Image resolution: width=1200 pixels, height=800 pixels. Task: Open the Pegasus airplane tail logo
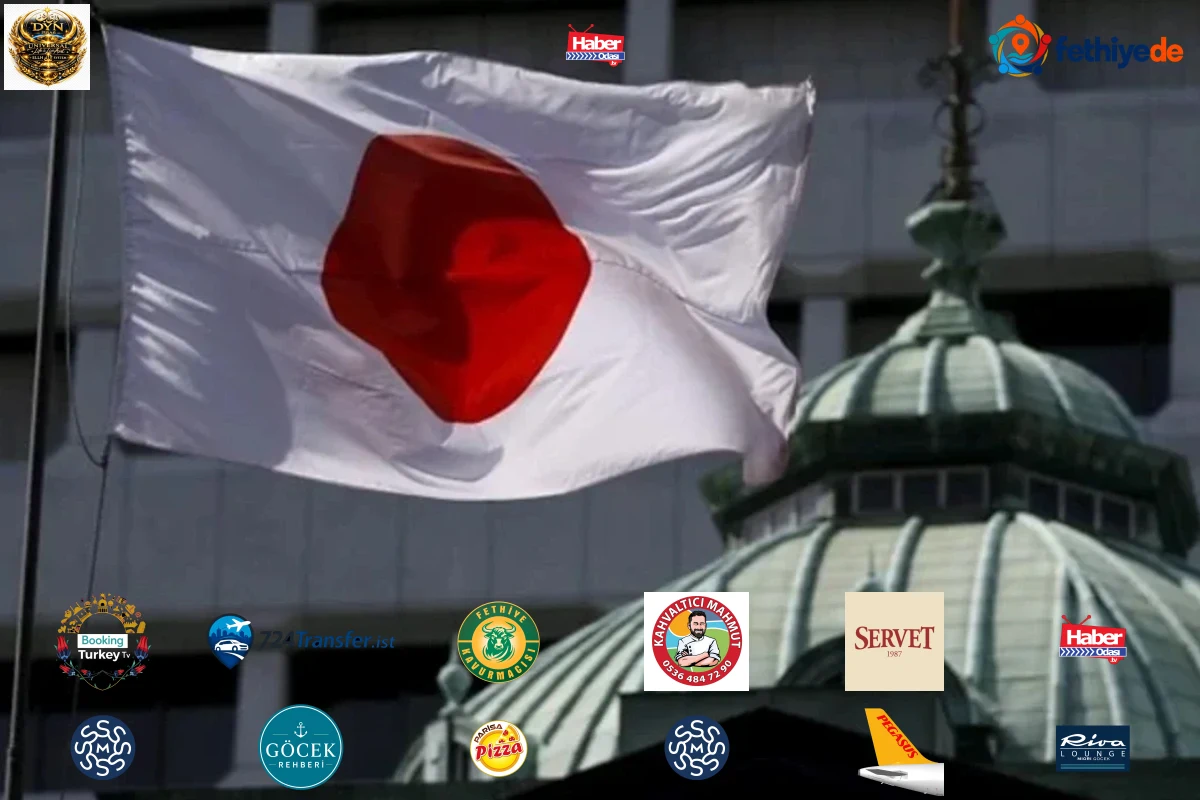[x=900, y=751]
